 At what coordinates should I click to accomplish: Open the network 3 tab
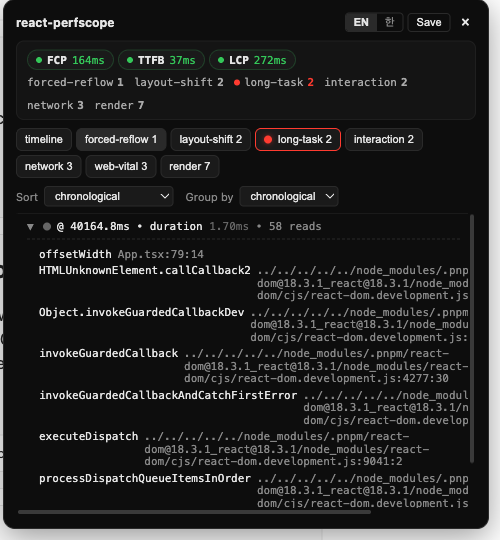click(x=49, y=166)
